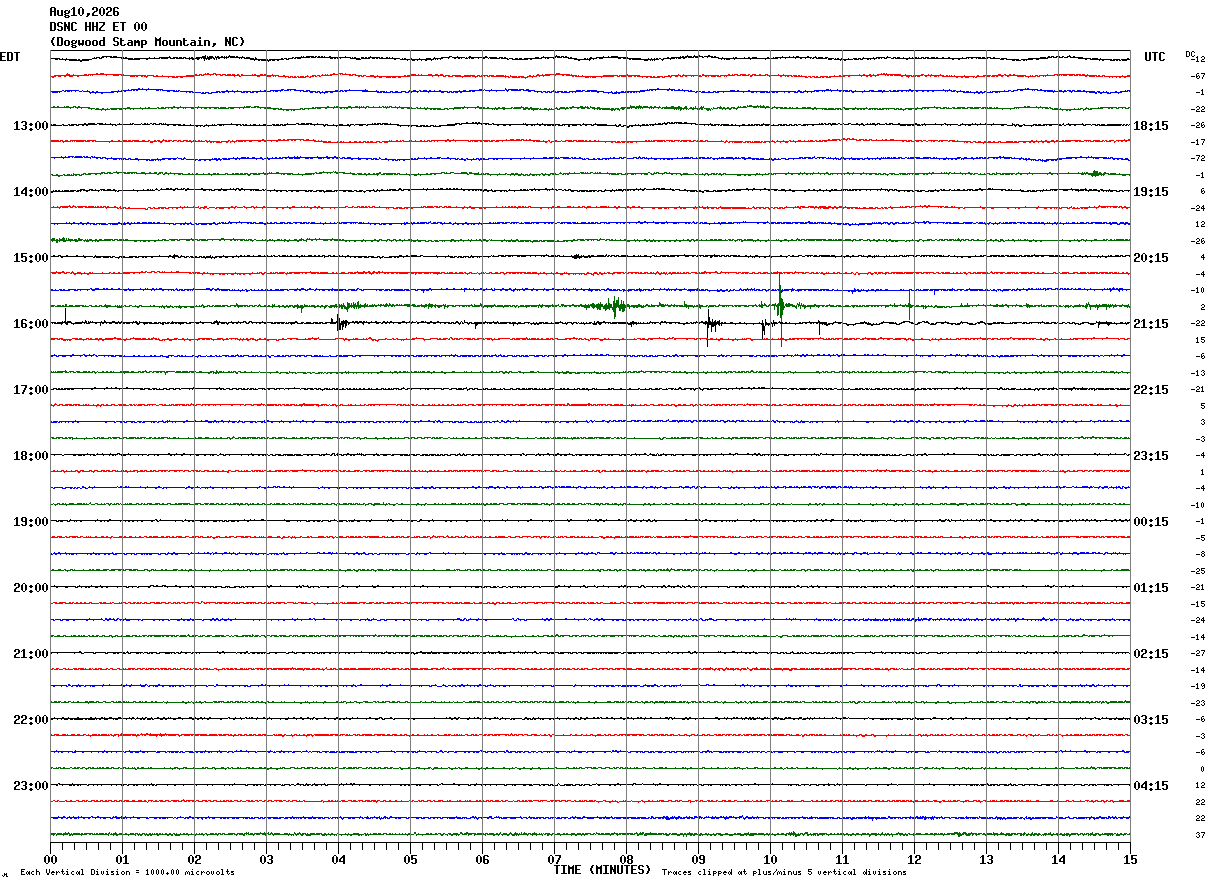Click the 21:15 UTC time label

click(x=1150, y=324)
